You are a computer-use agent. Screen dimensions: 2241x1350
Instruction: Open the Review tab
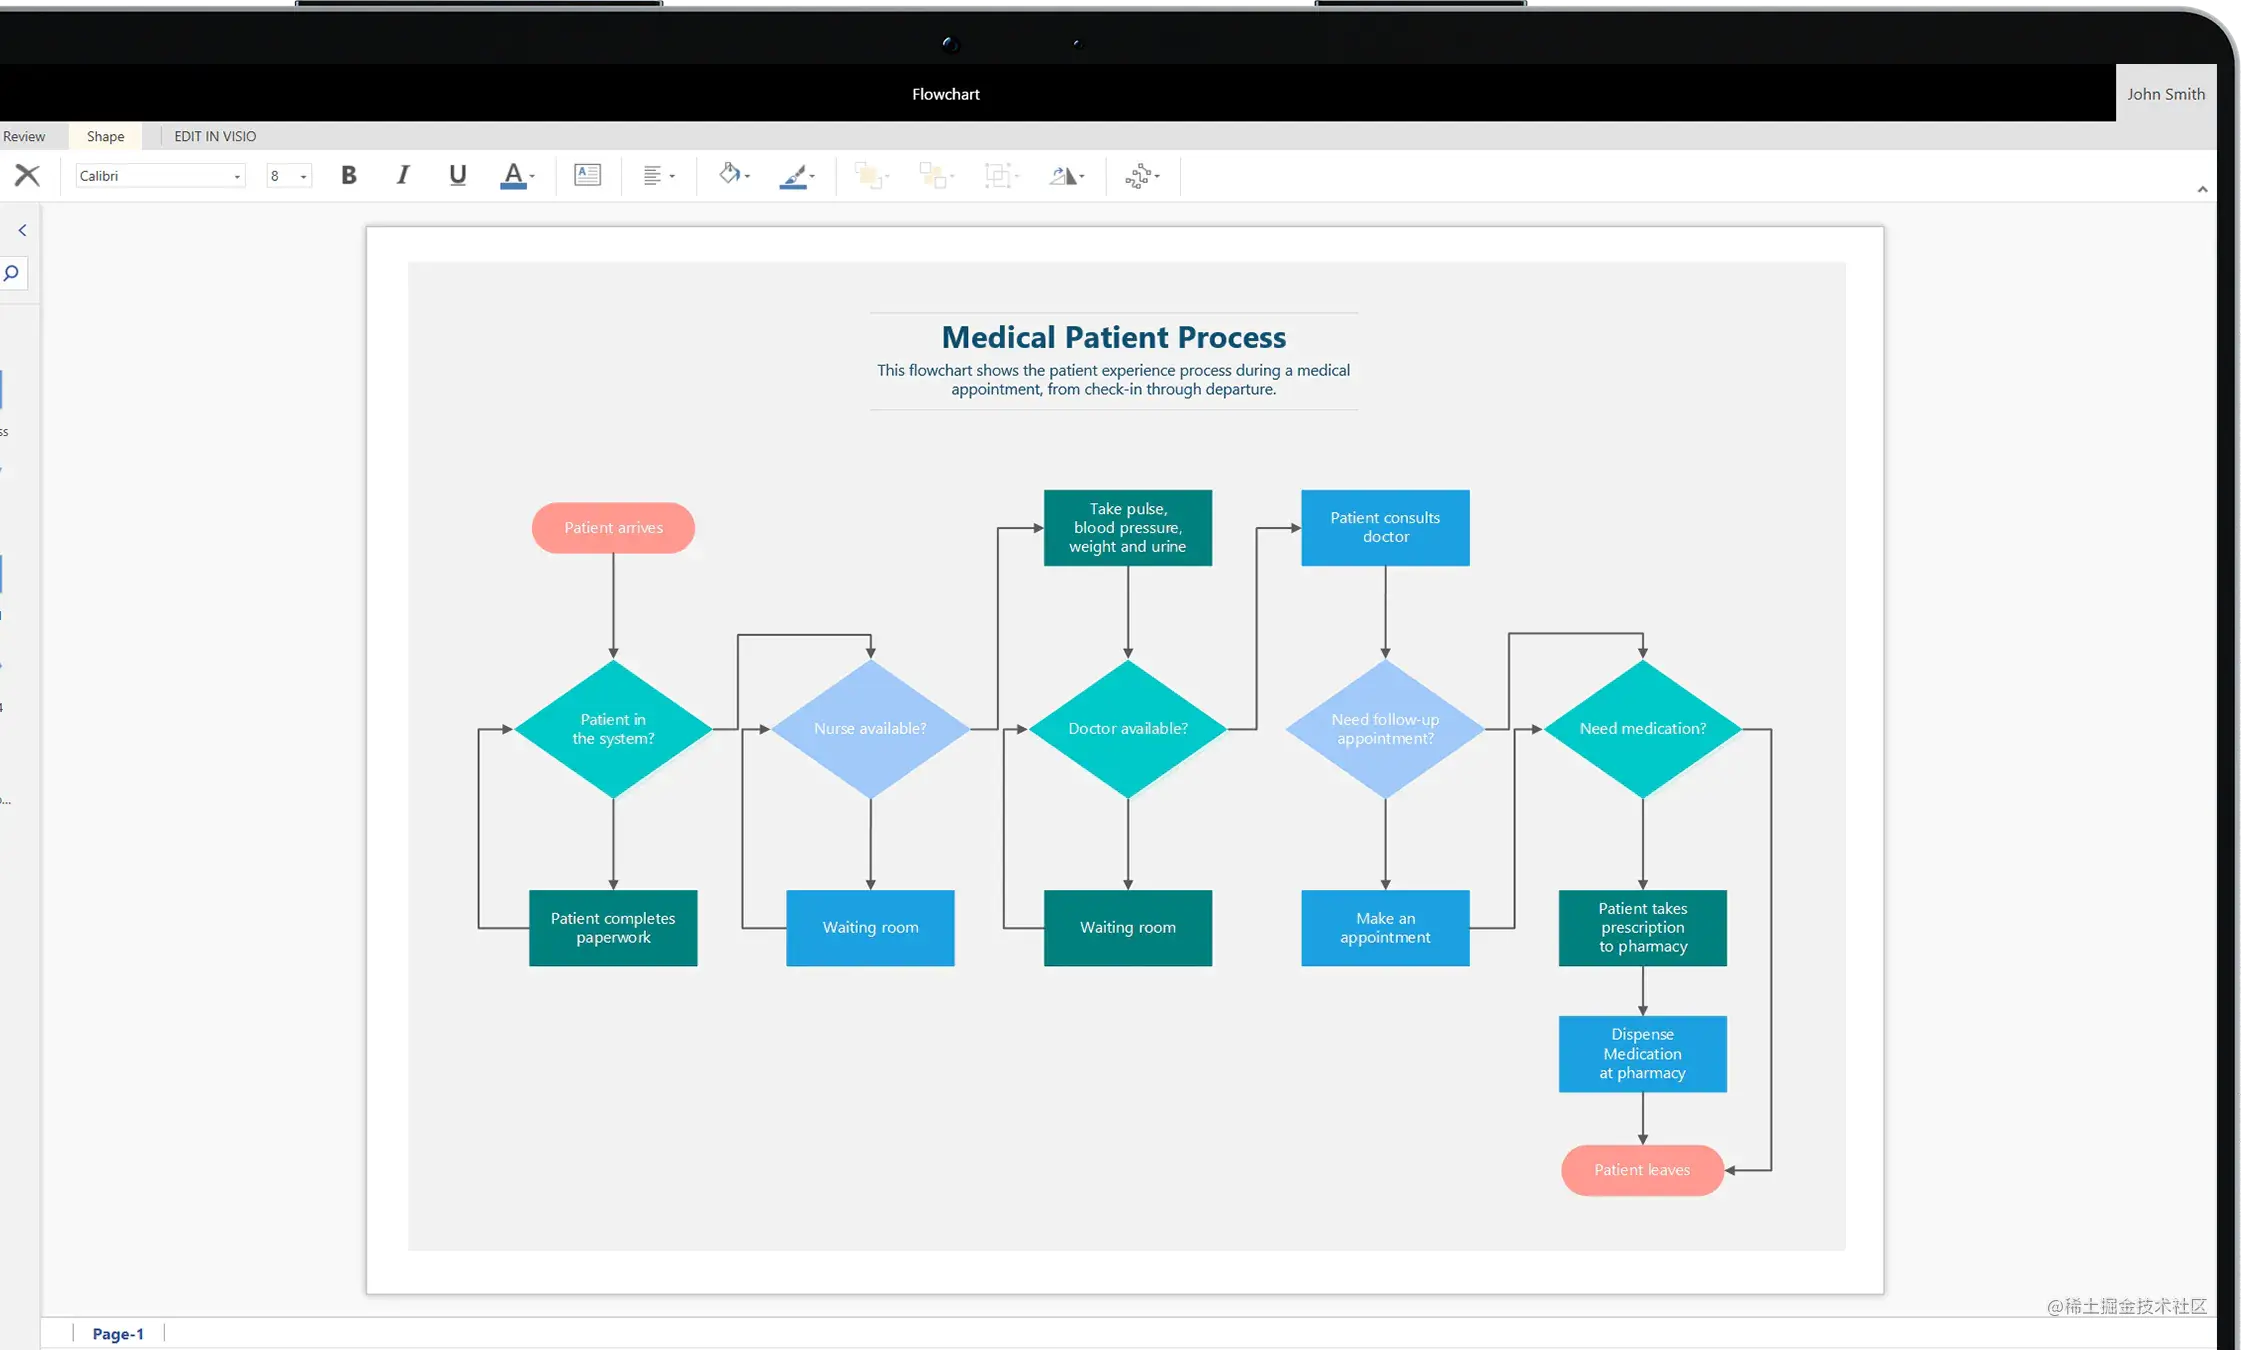tap(24, 136)
